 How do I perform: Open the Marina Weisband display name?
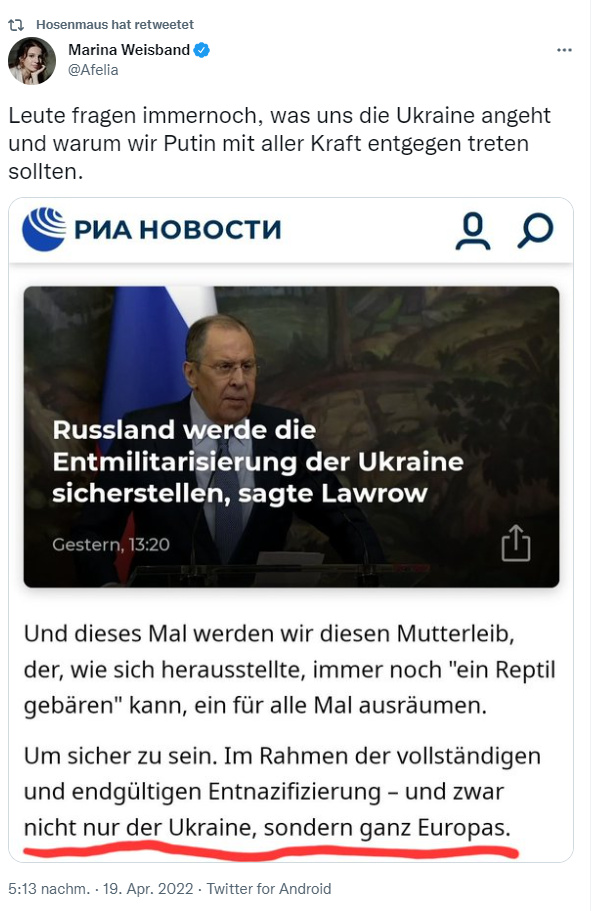[129, 51]
